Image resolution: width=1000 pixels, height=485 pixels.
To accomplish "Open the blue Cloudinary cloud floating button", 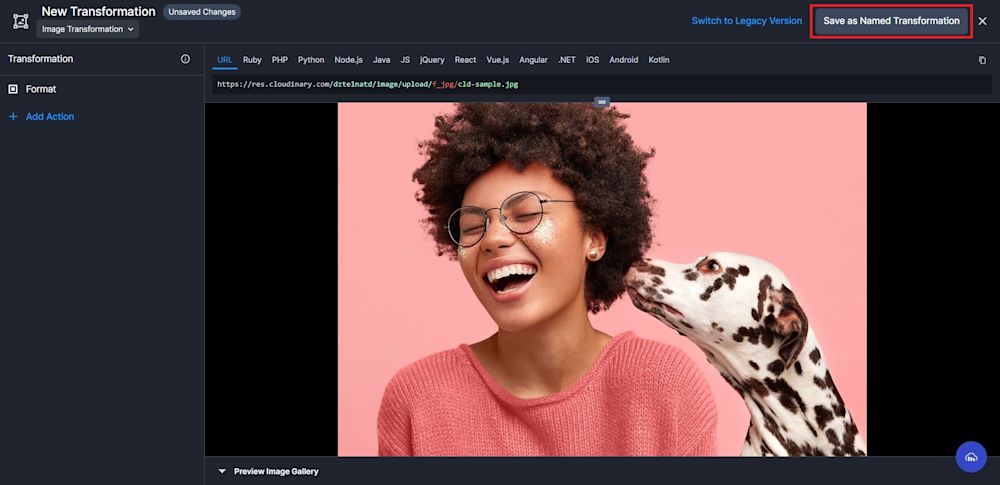I will [970, 457].
